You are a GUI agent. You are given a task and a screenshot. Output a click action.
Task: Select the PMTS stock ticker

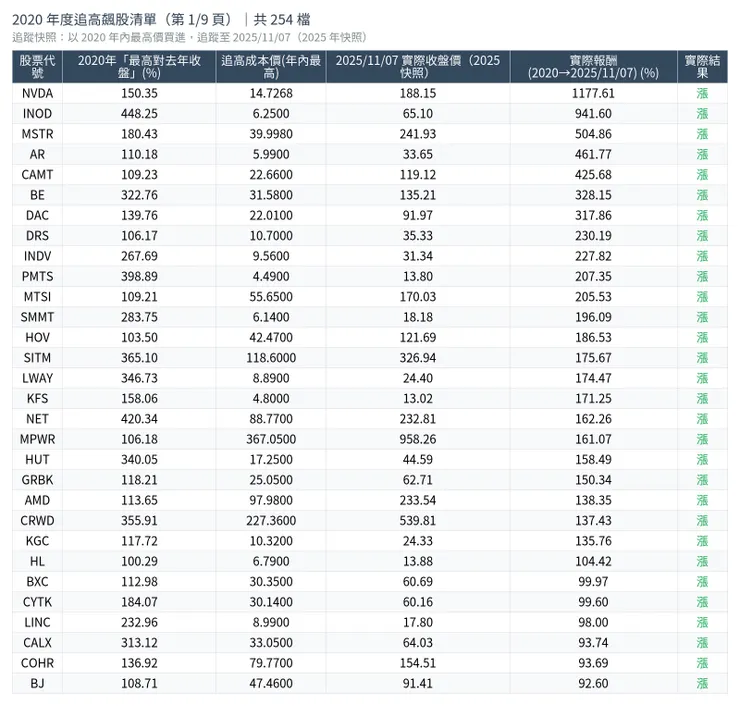click(x=37, y=276)
